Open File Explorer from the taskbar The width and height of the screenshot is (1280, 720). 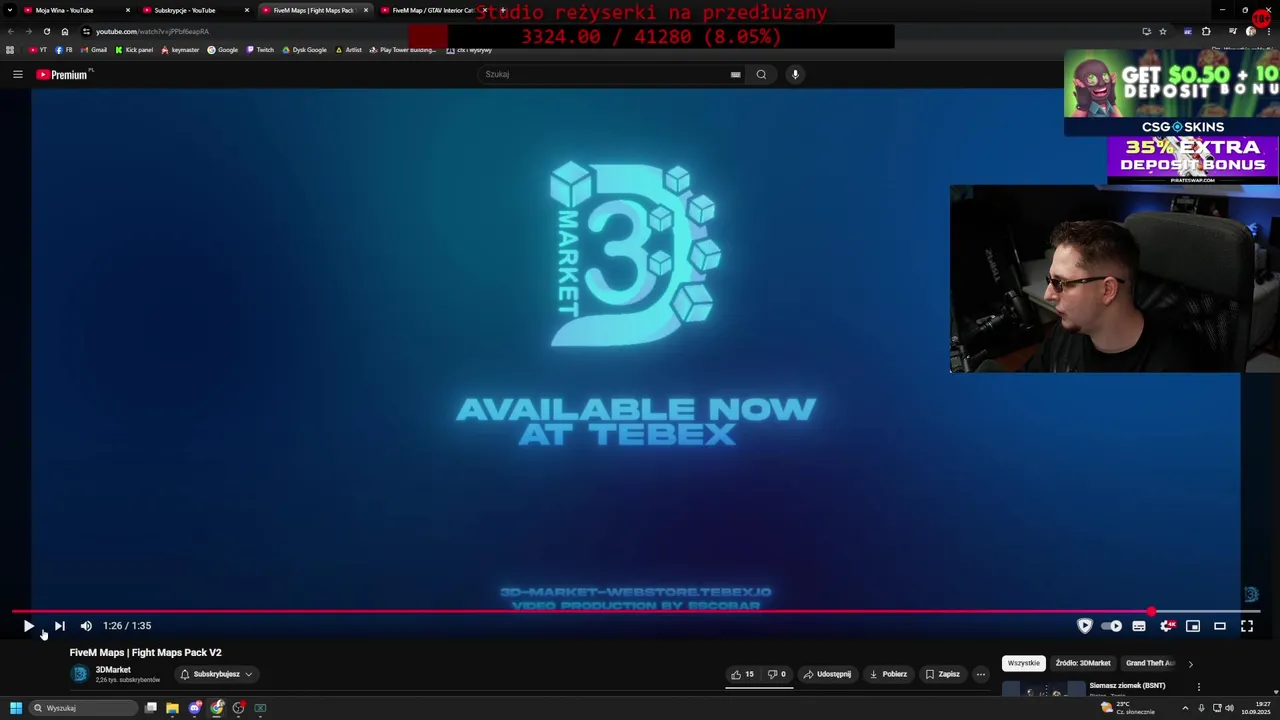(x=172, y=708)
